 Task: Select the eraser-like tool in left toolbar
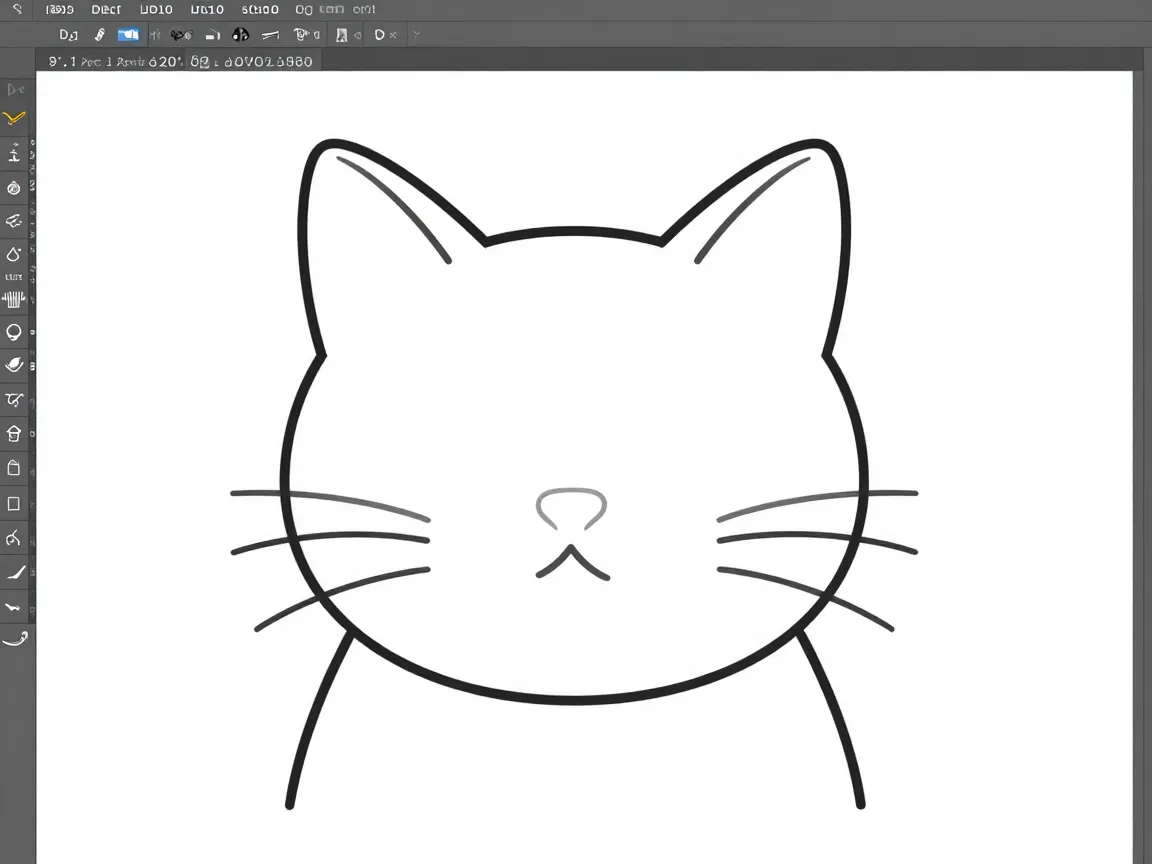pos(13,220)
